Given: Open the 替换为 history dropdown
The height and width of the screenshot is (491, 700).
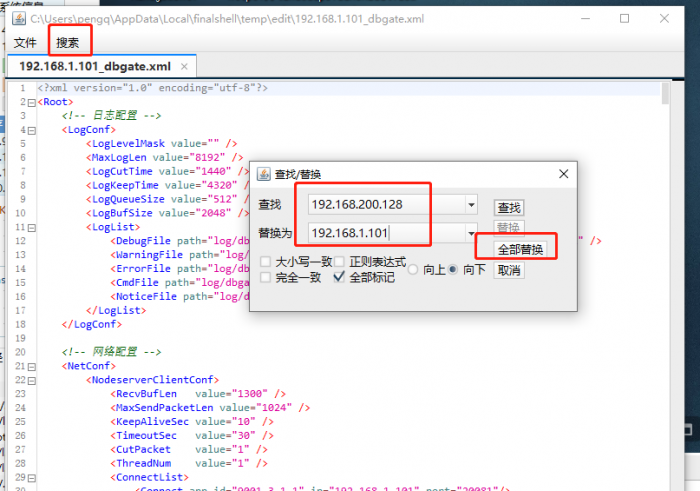Looking at the screenshot, I should (471, 233).
